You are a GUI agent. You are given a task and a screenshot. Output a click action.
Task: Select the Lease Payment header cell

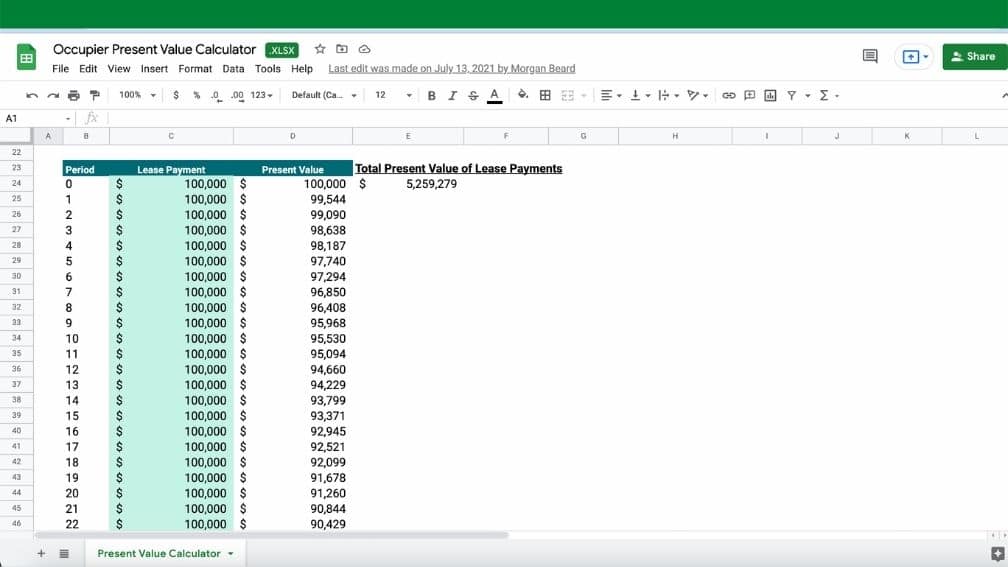pos(171,170)
